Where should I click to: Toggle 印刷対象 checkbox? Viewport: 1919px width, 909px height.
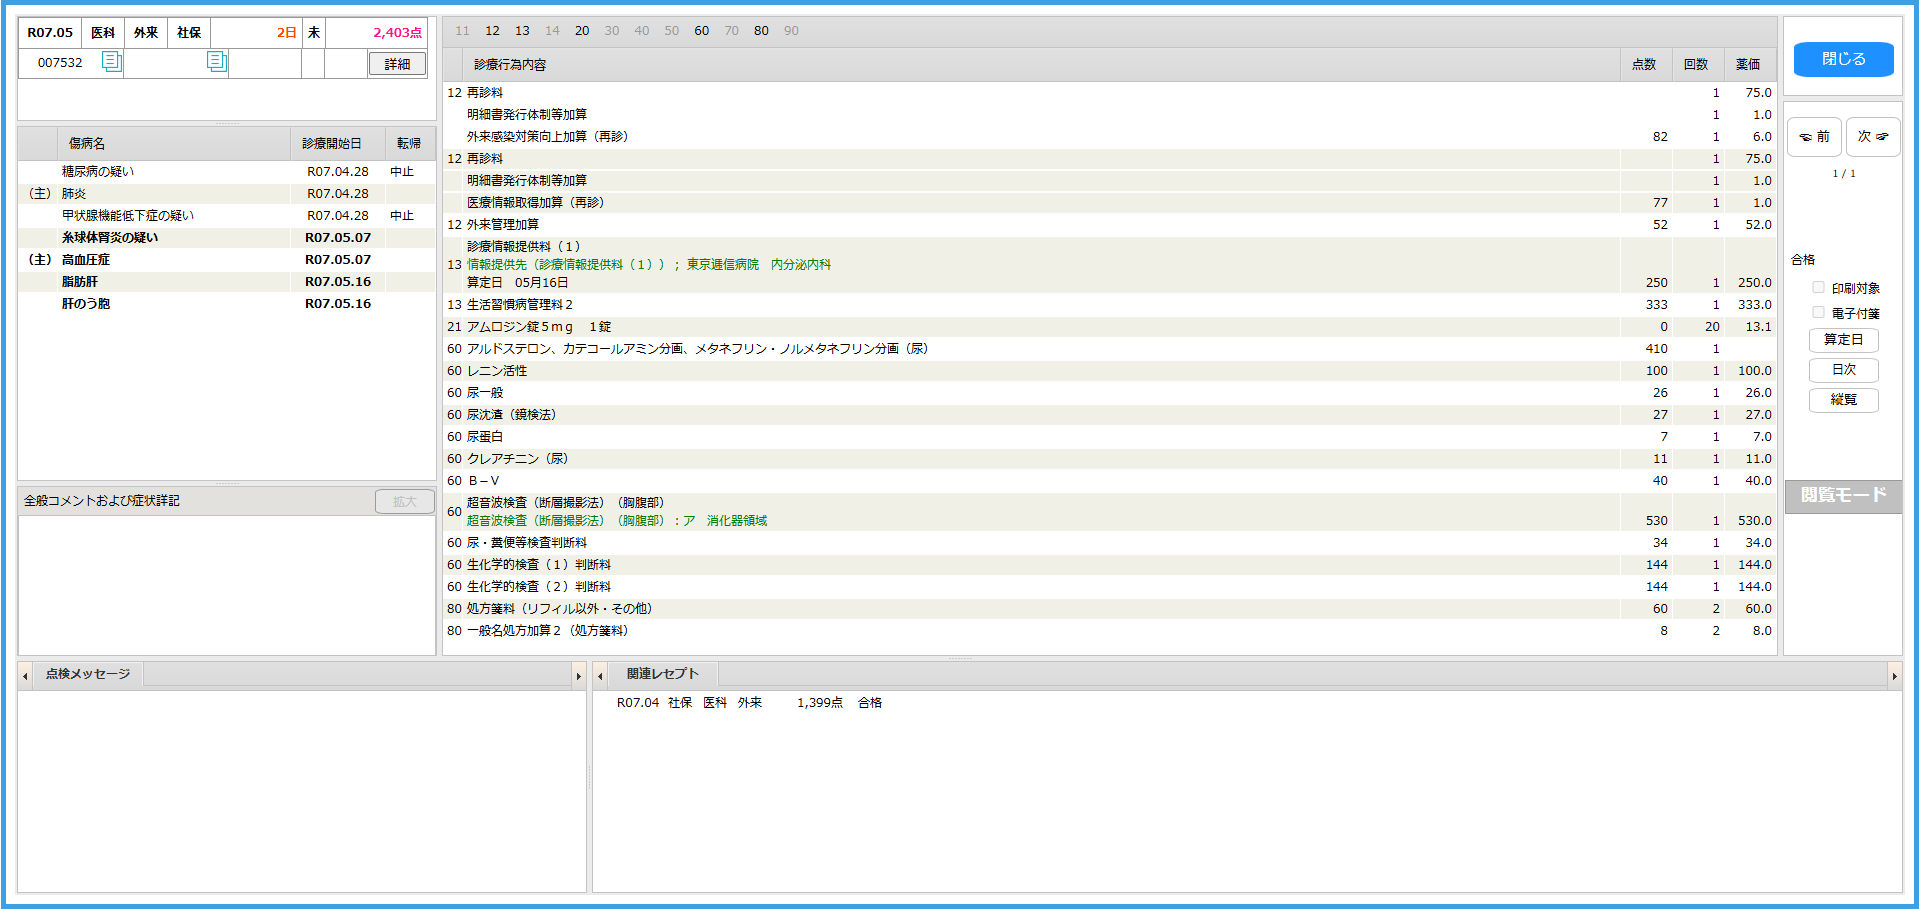coord(1818,288)
